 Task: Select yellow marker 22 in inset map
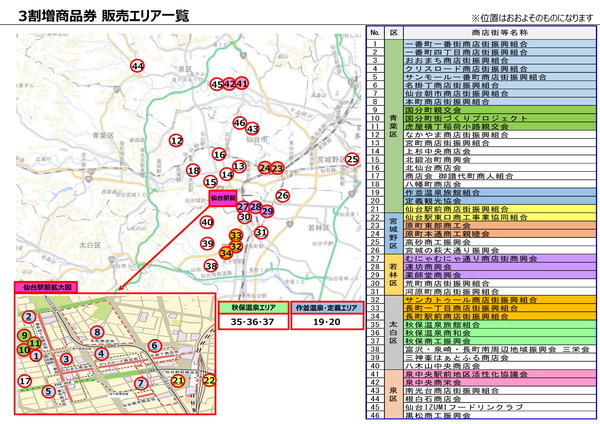click(209, 380)
